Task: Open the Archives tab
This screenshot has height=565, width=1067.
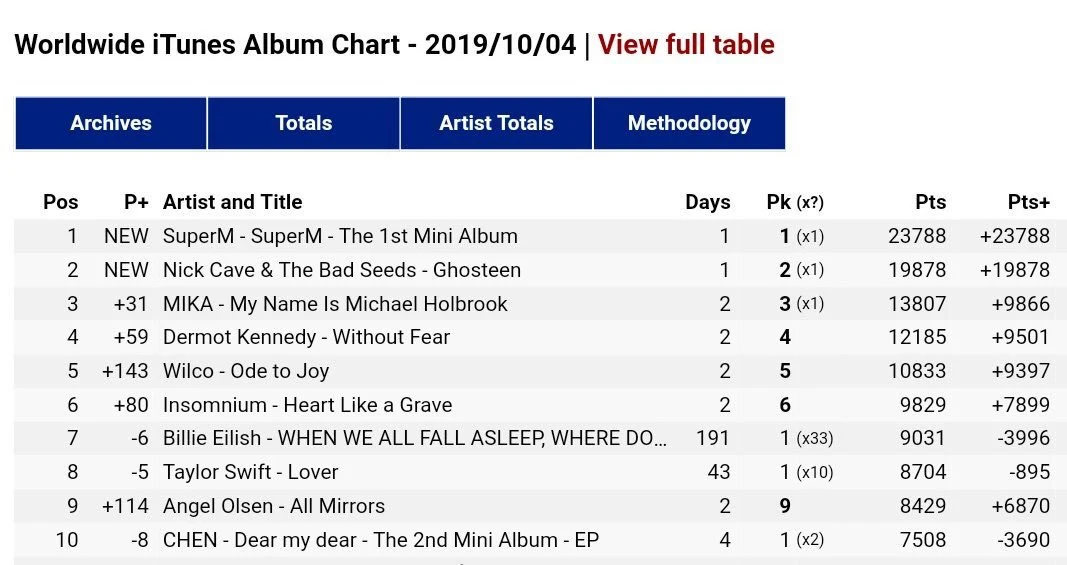Action: 111,124
